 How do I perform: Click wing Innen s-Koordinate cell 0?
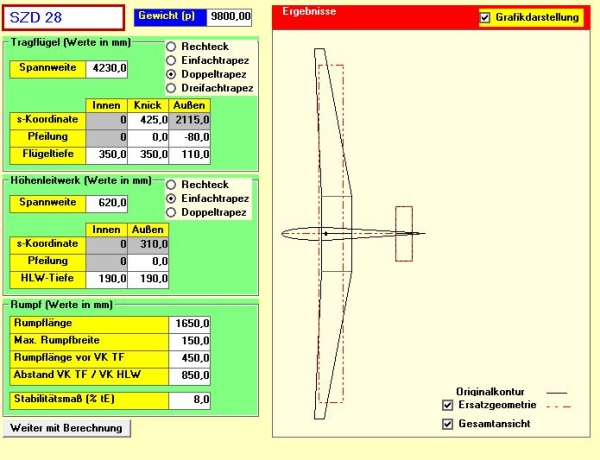[x=107, y=120]
